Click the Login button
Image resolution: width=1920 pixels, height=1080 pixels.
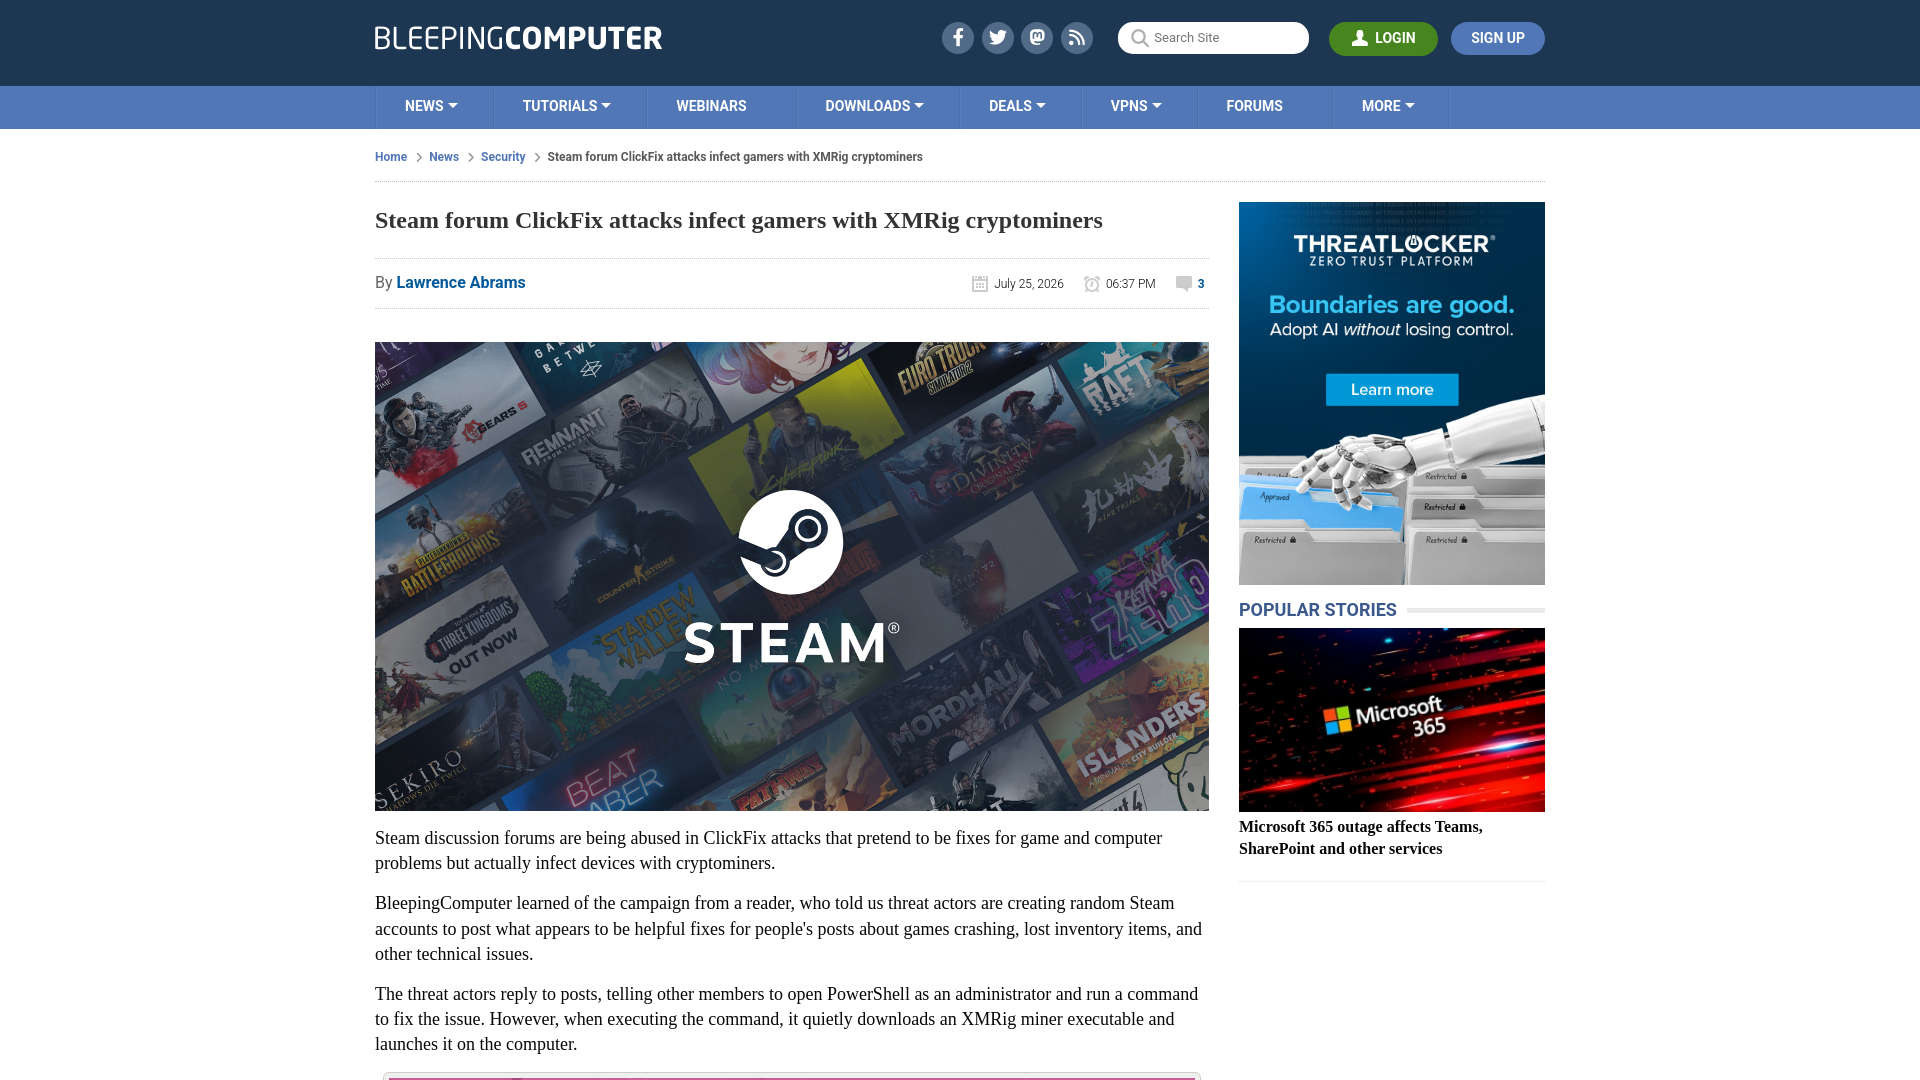tap(1383, 38)
